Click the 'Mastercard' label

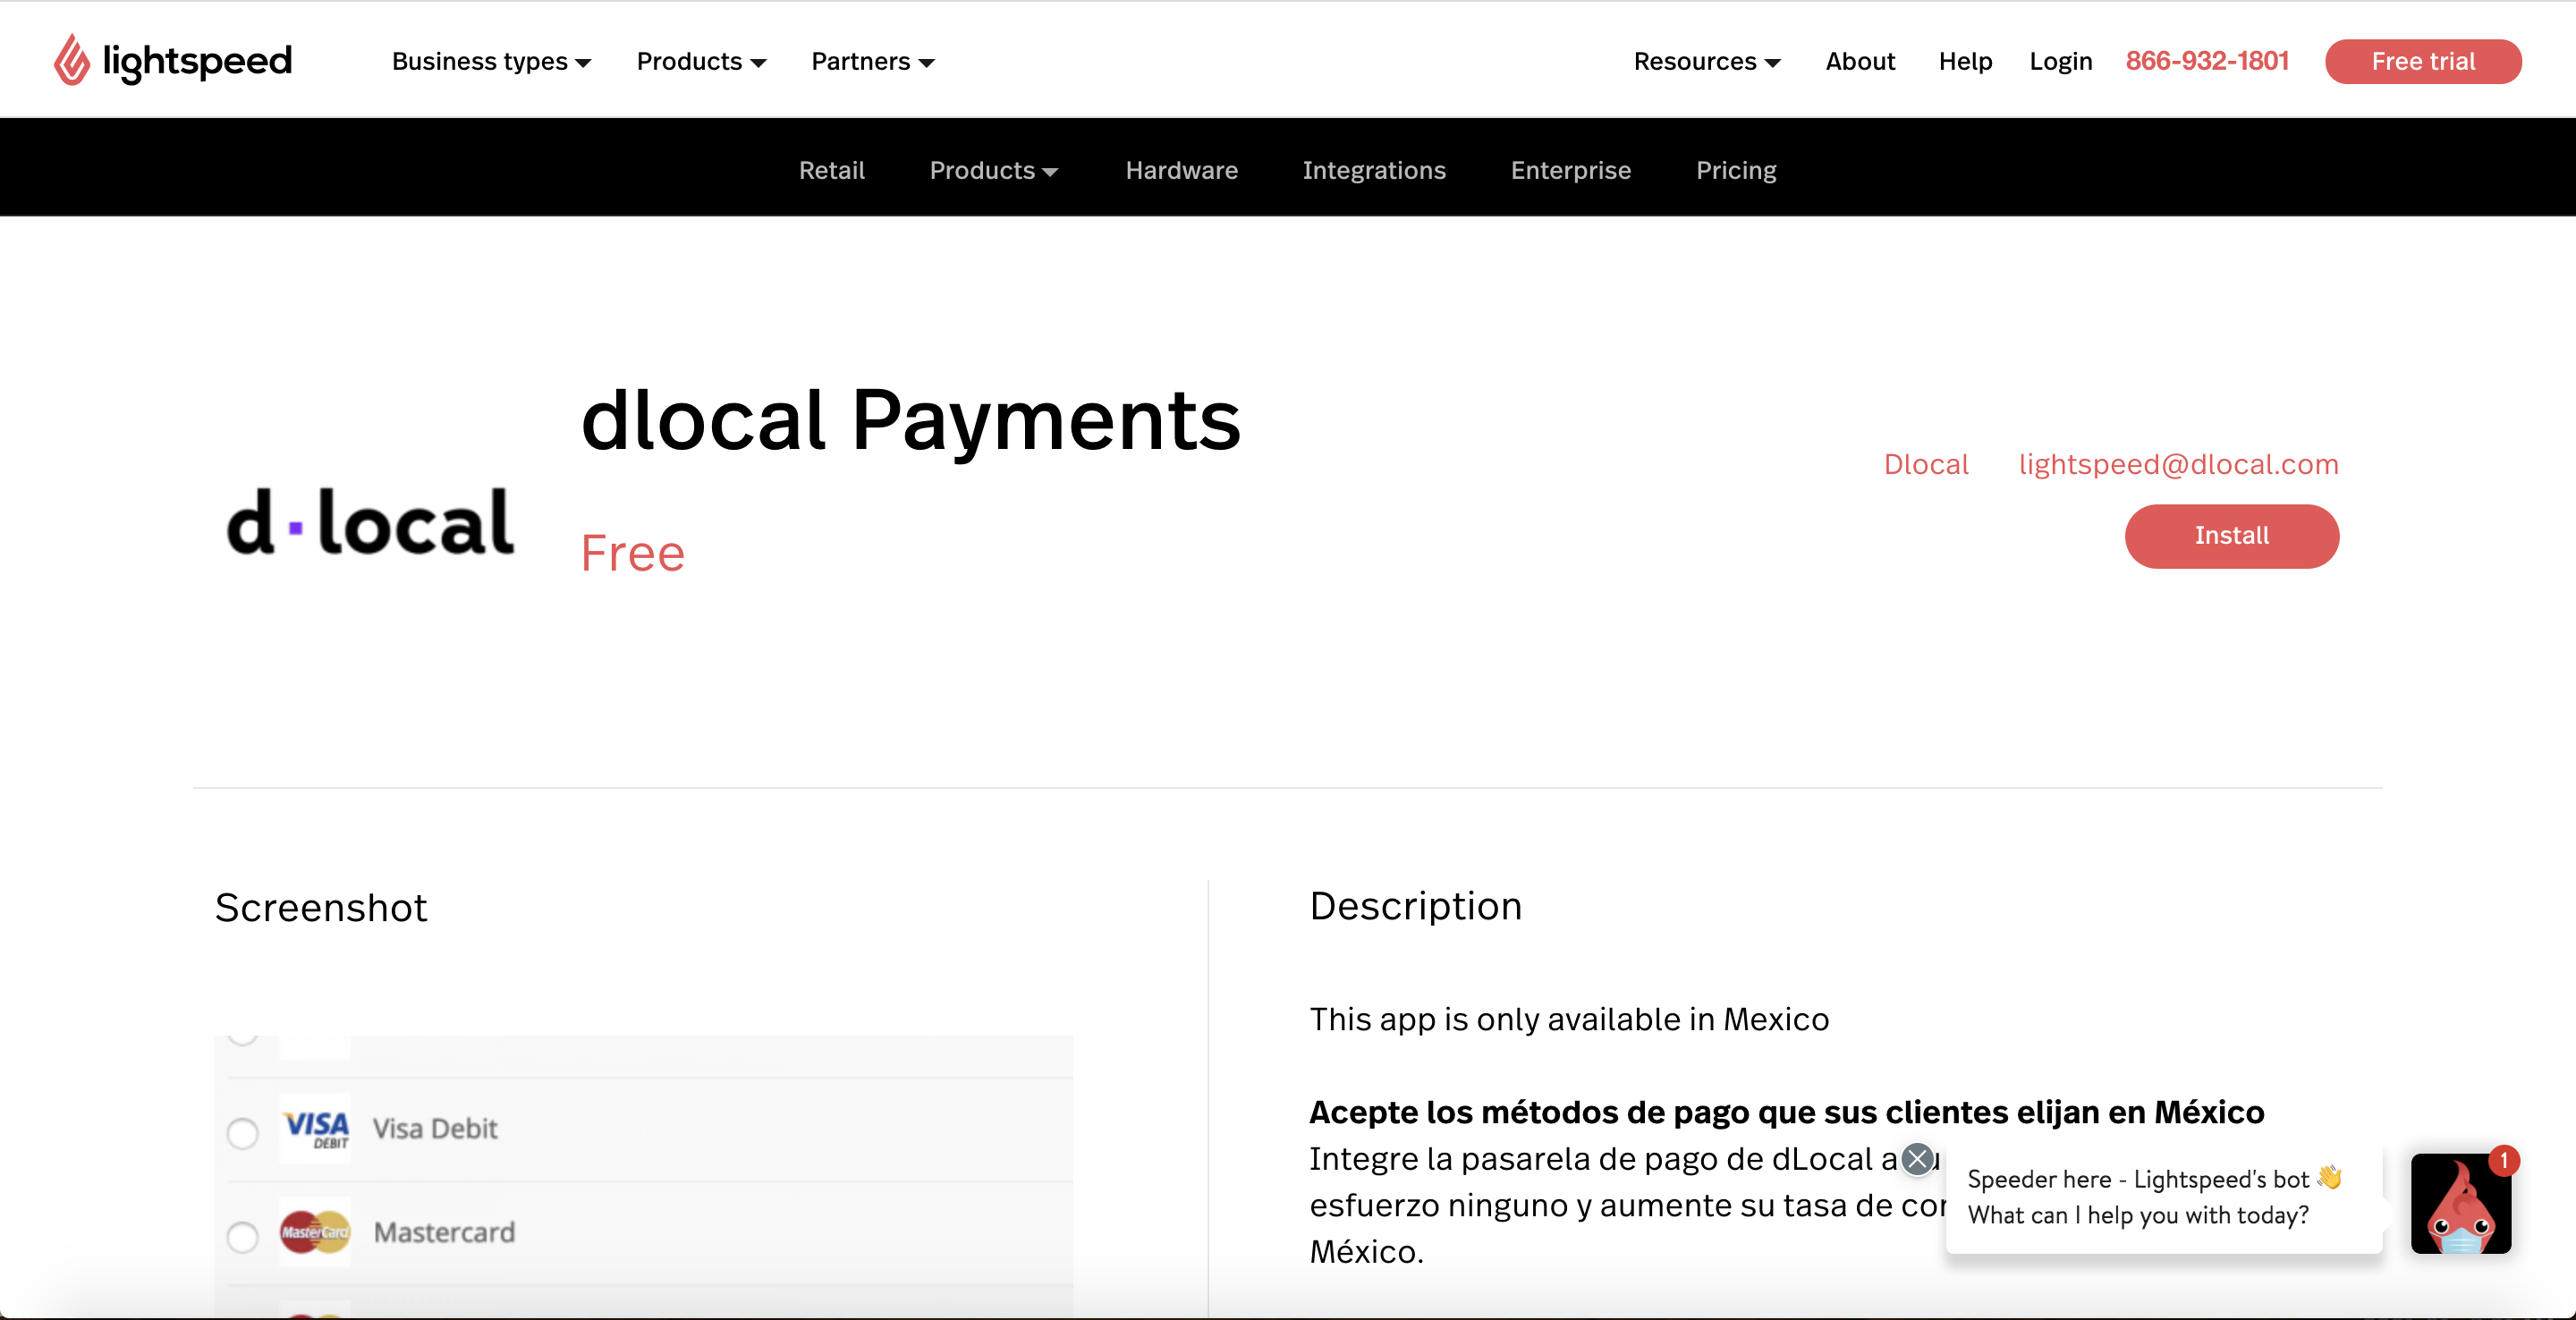(x=444, y=1232)
